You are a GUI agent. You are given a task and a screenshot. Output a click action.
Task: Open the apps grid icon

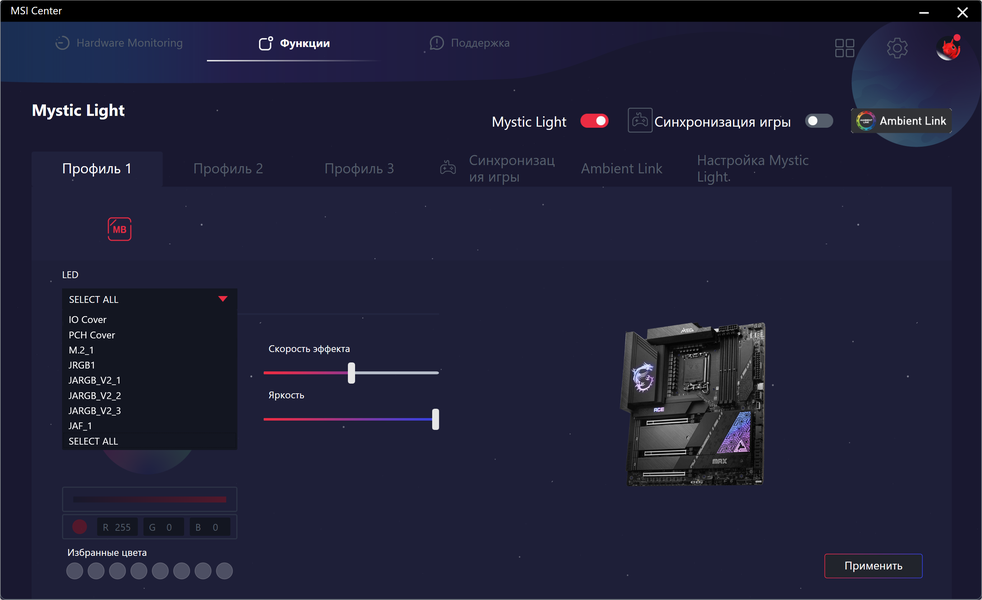pos(844,48)
